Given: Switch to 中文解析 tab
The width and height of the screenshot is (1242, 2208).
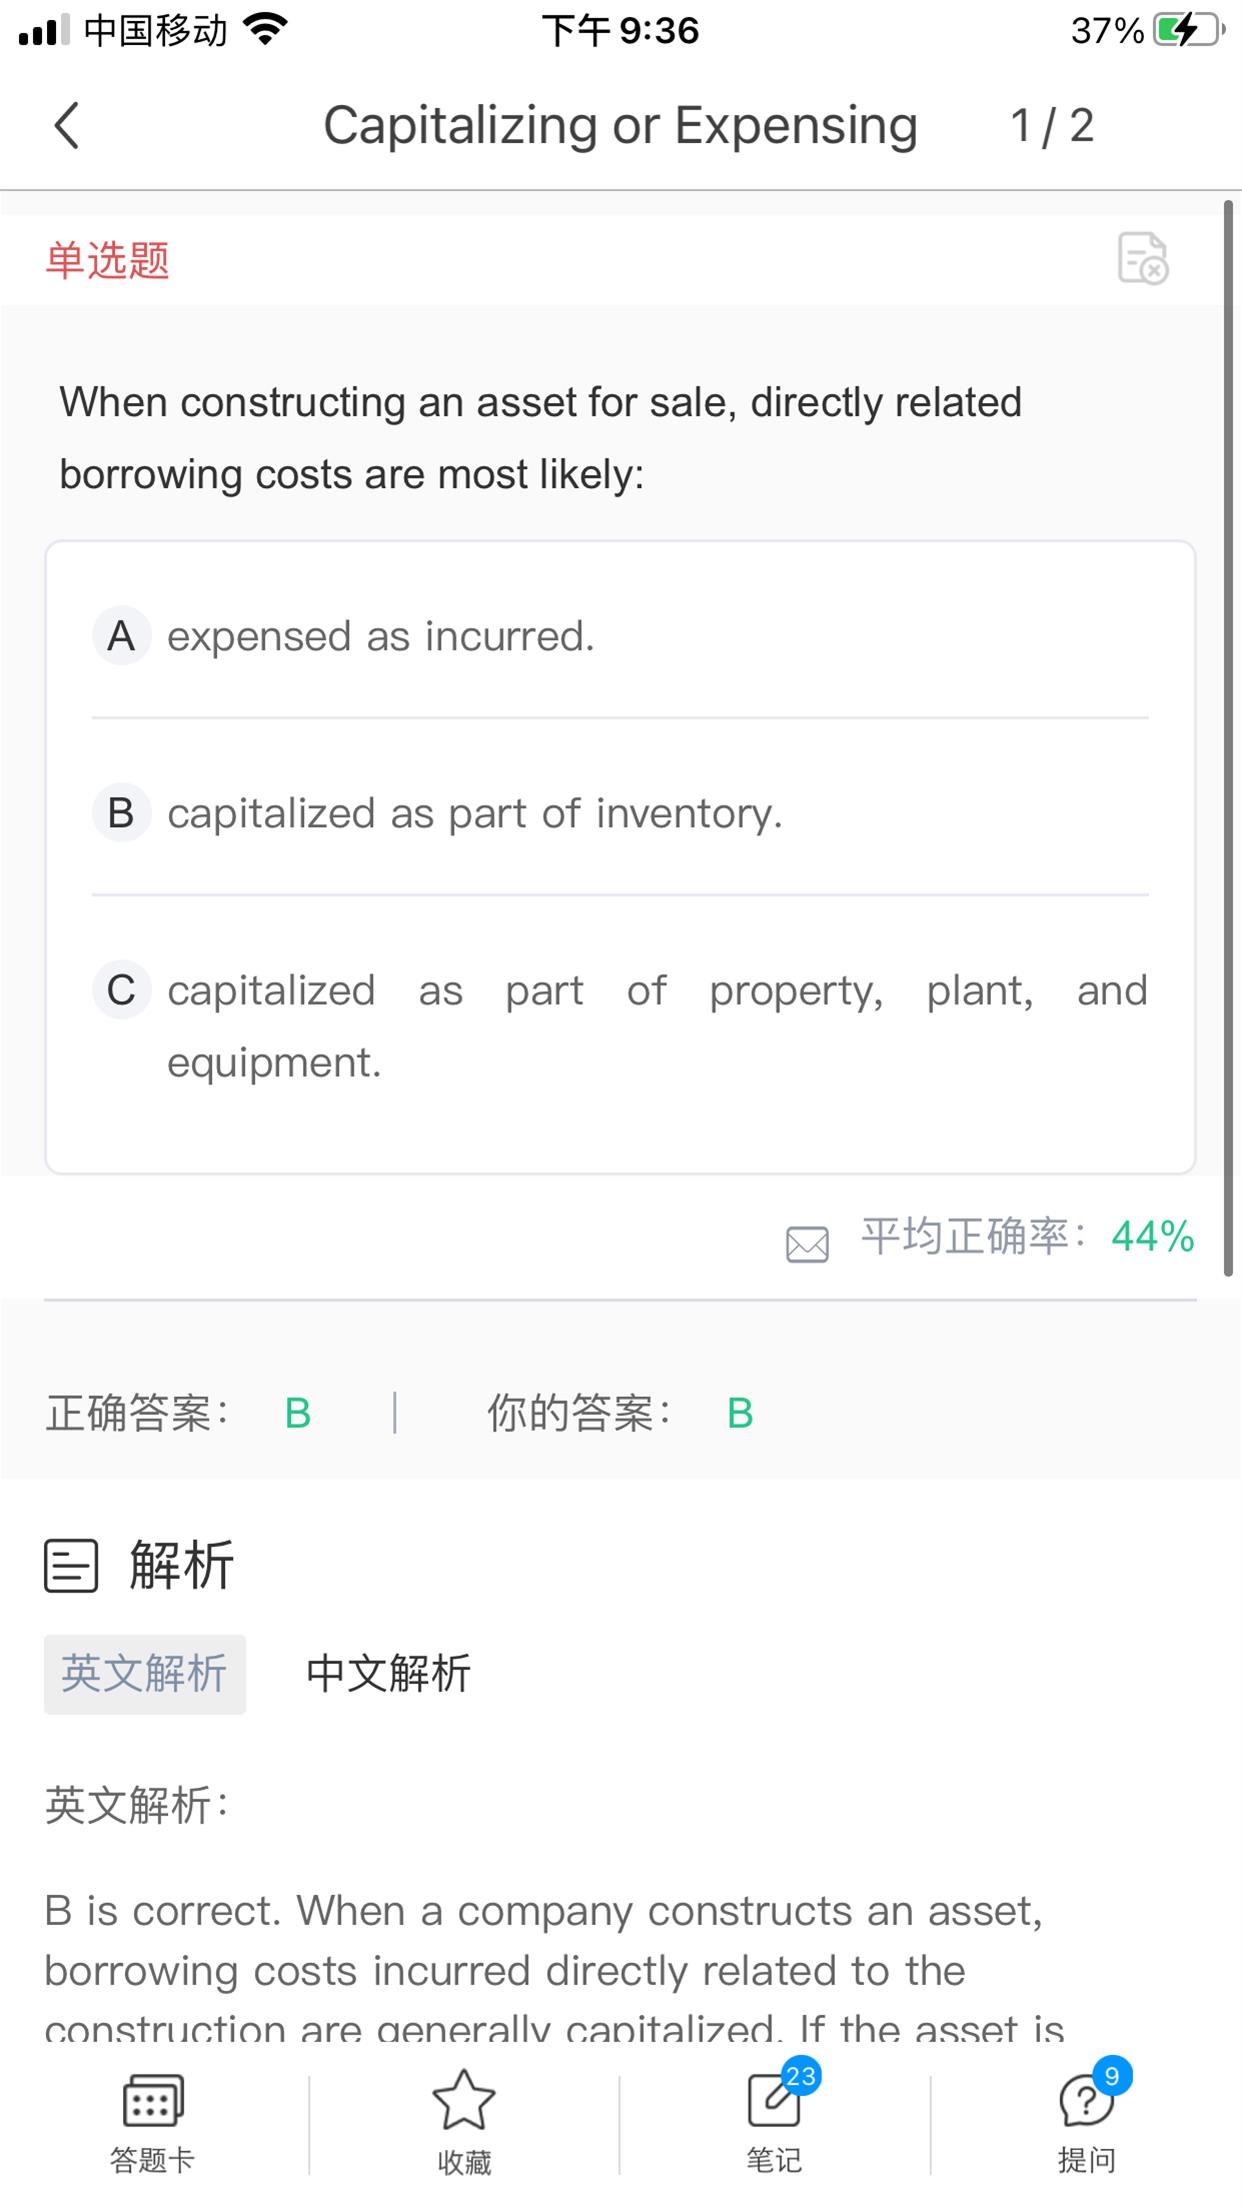Looking at the screenshot, I should [x=388, y=1674].
